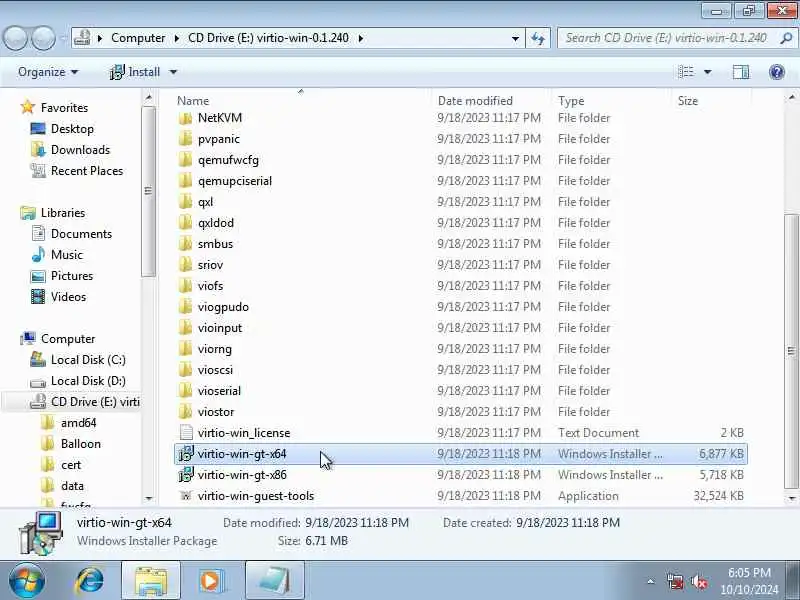The height and width of the screenshot is (600, 800).
Task: Click the Forward navigation button
Action: pyautogui.click(x=44, y=38)
